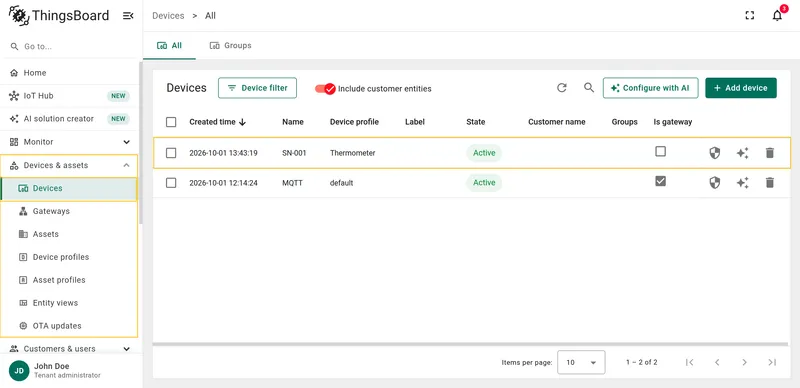The width and height of the screenshot is (800, 388).
Task: Open Asset profiles in the sidebar
Action: 69,280
